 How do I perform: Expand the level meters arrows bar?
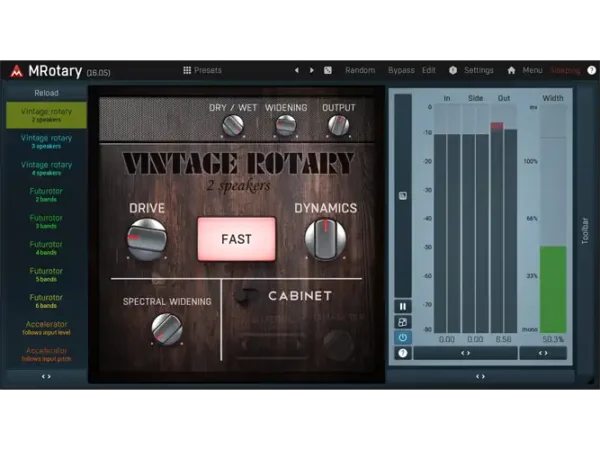pos(465,353)
